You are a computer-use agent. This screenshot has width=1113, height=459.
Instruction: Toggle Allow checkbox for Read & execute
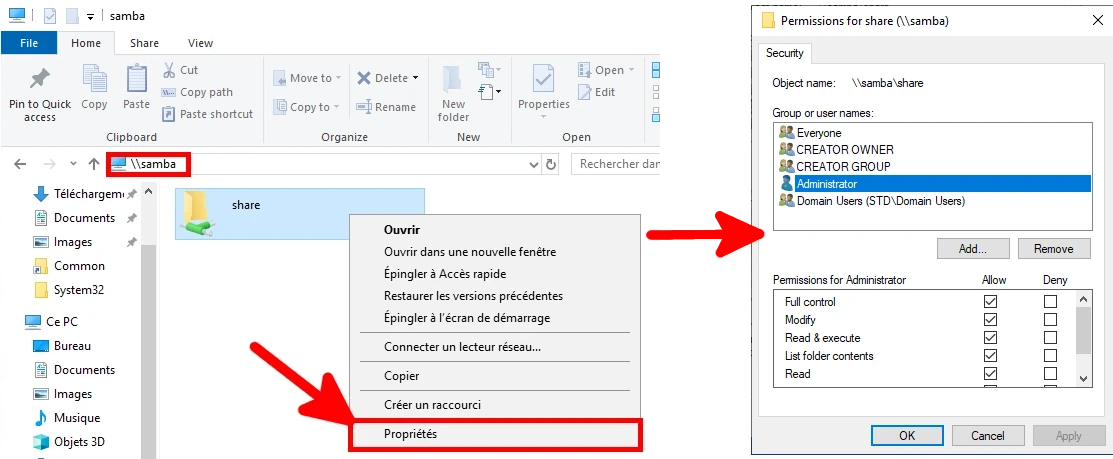(x=990, y=338)
